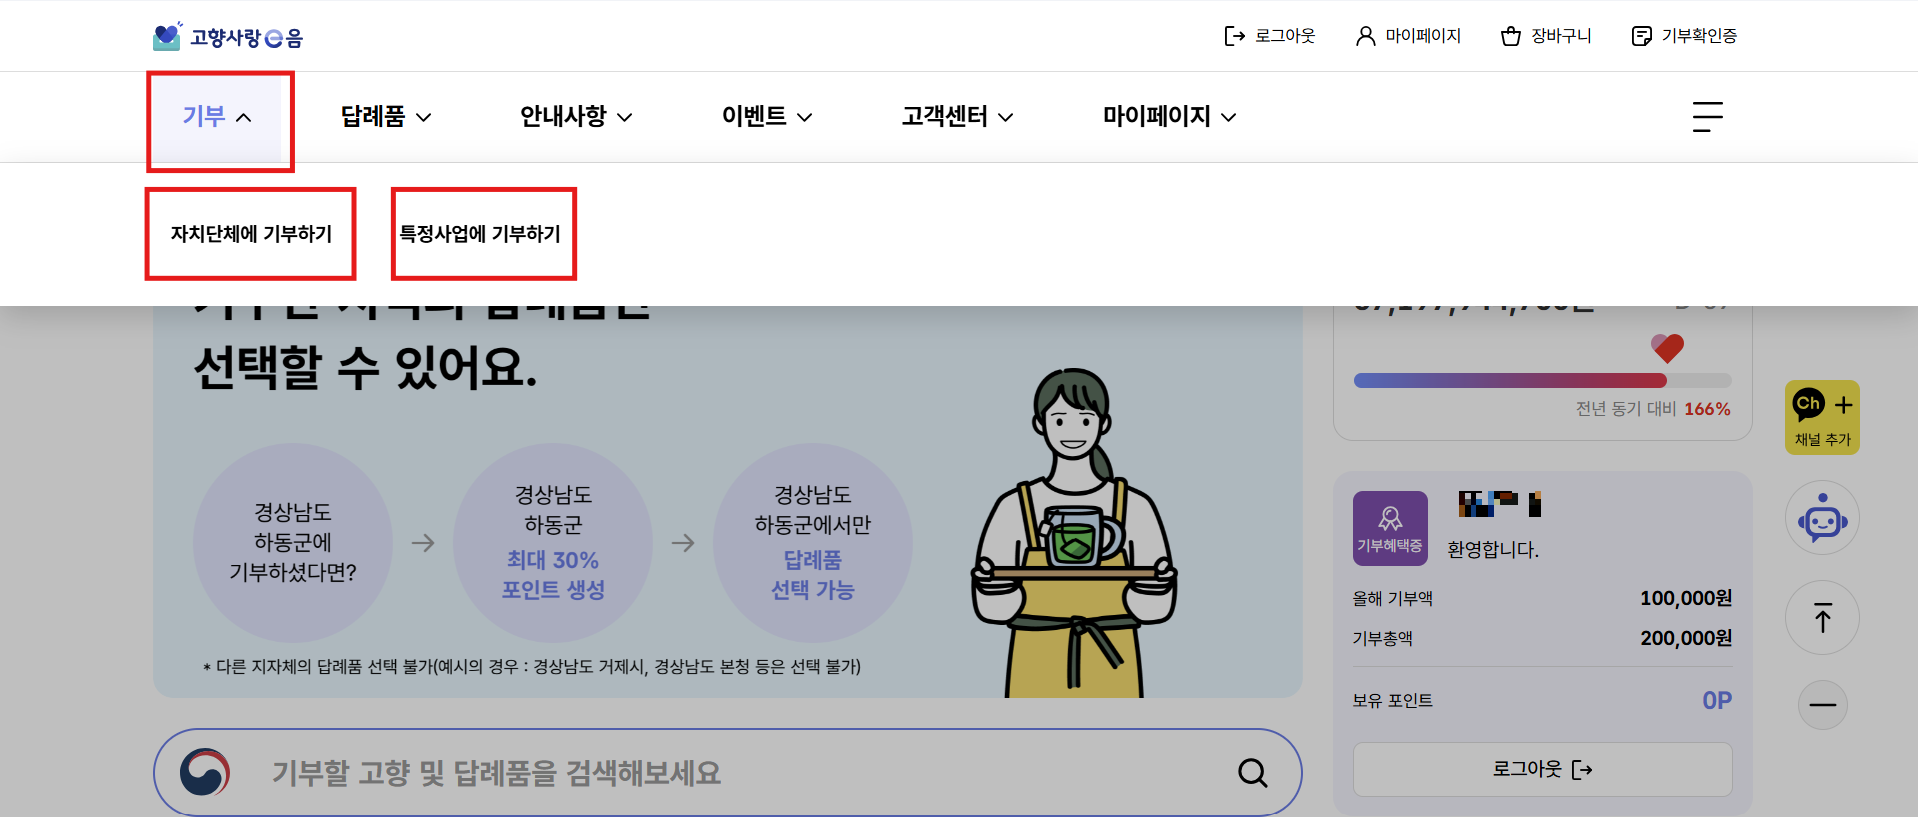
Task: Click the logout icon in top bar
Action: coord(1234,36)
